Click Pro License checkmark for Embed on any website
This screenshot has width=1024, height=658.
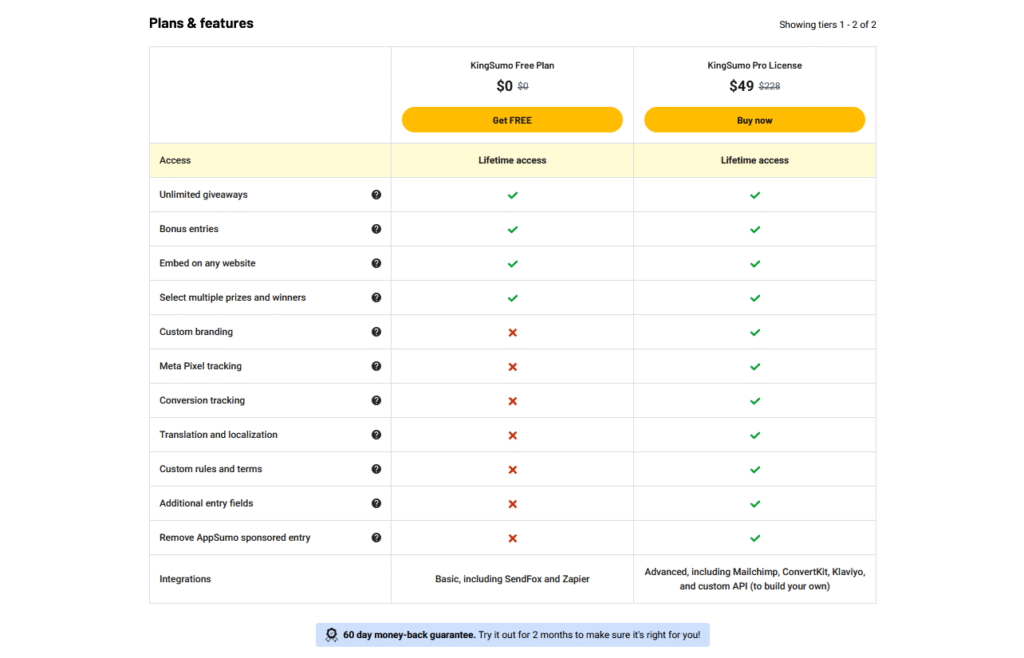pyautogui.click(x=755, y=264)
